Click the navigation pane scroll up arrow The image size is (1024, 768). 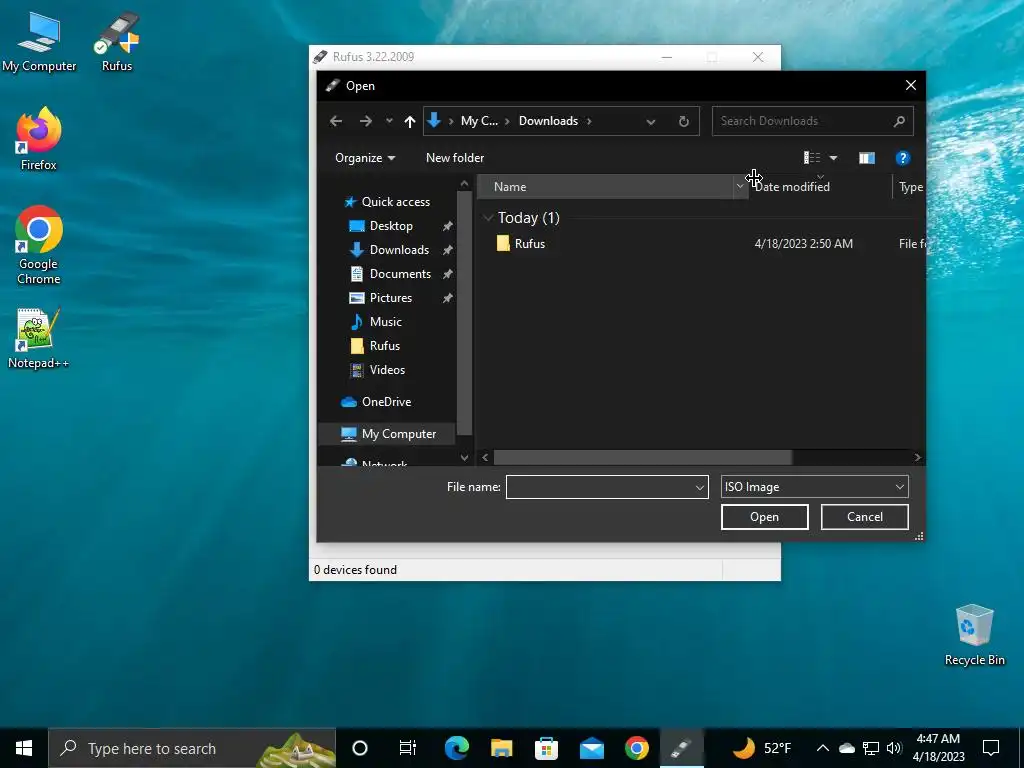[464, 184]
